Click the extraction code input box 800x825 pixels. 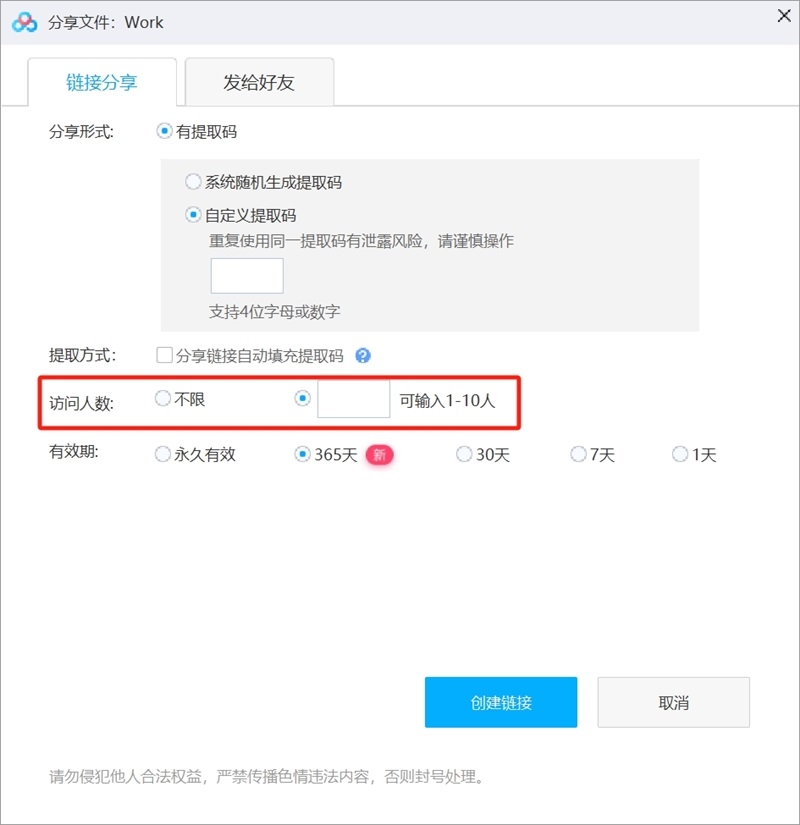(247, 275)
